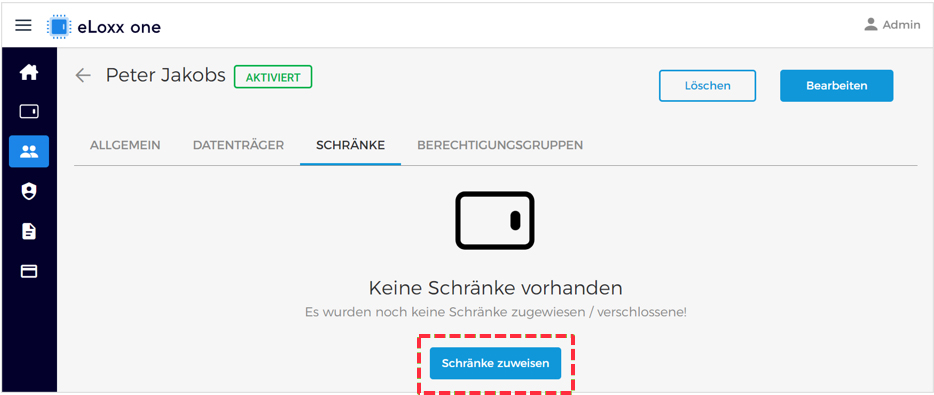Click the 'eLoxx one' title text
Image resolution: width=934 pixels, height=395 pixels.
click(x=119, y=27)
